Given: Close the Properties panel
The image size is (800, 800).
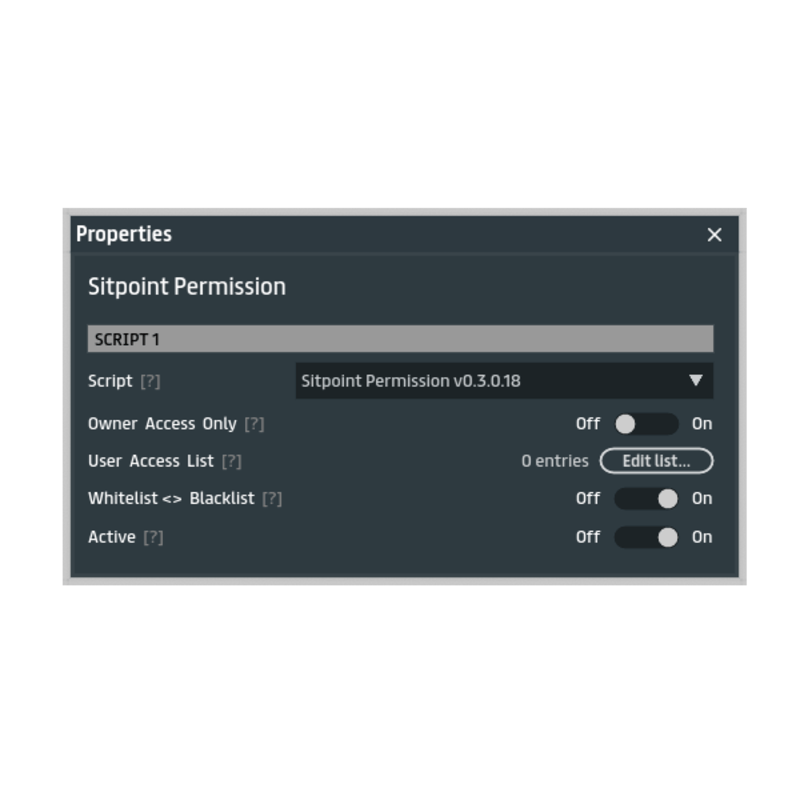Looking at the screenshot, I should (714, 235).
